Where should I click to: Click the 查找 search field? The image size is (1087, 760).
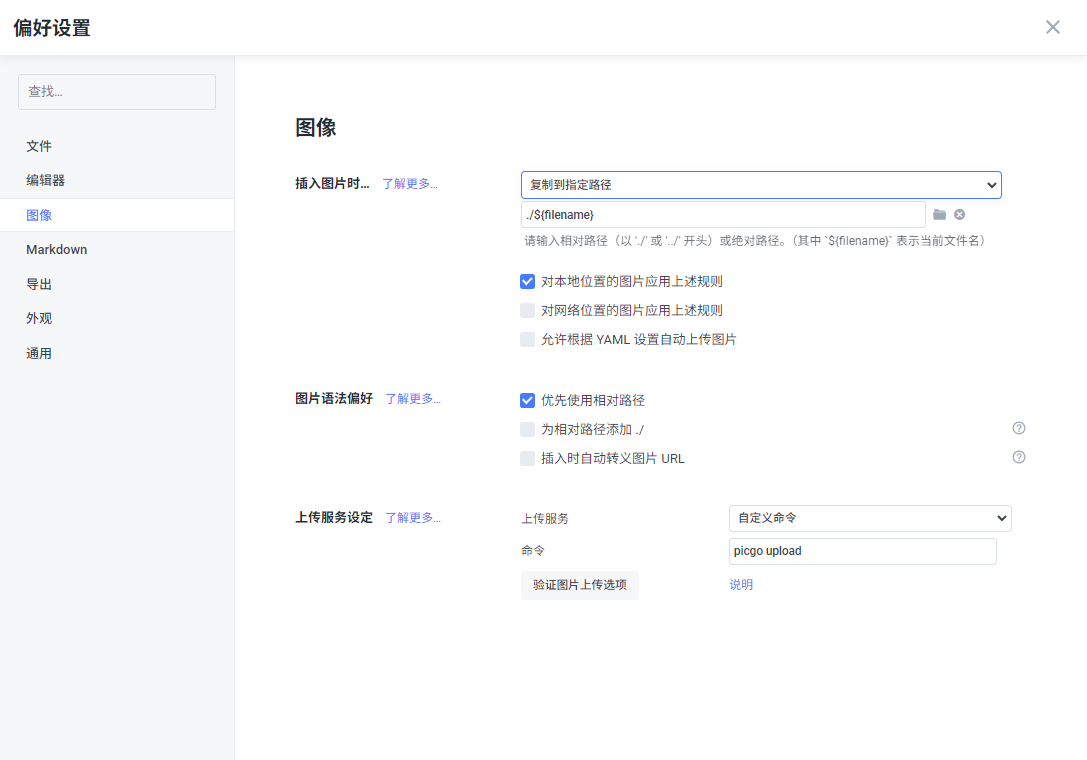(x=117, y=92)
